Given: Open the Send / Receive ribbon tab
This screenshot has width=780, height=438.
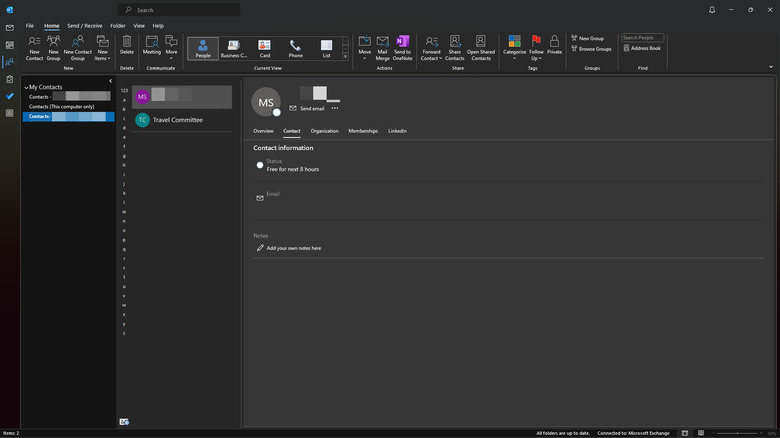Looking at the screenshot, I should tap(84, 25).
